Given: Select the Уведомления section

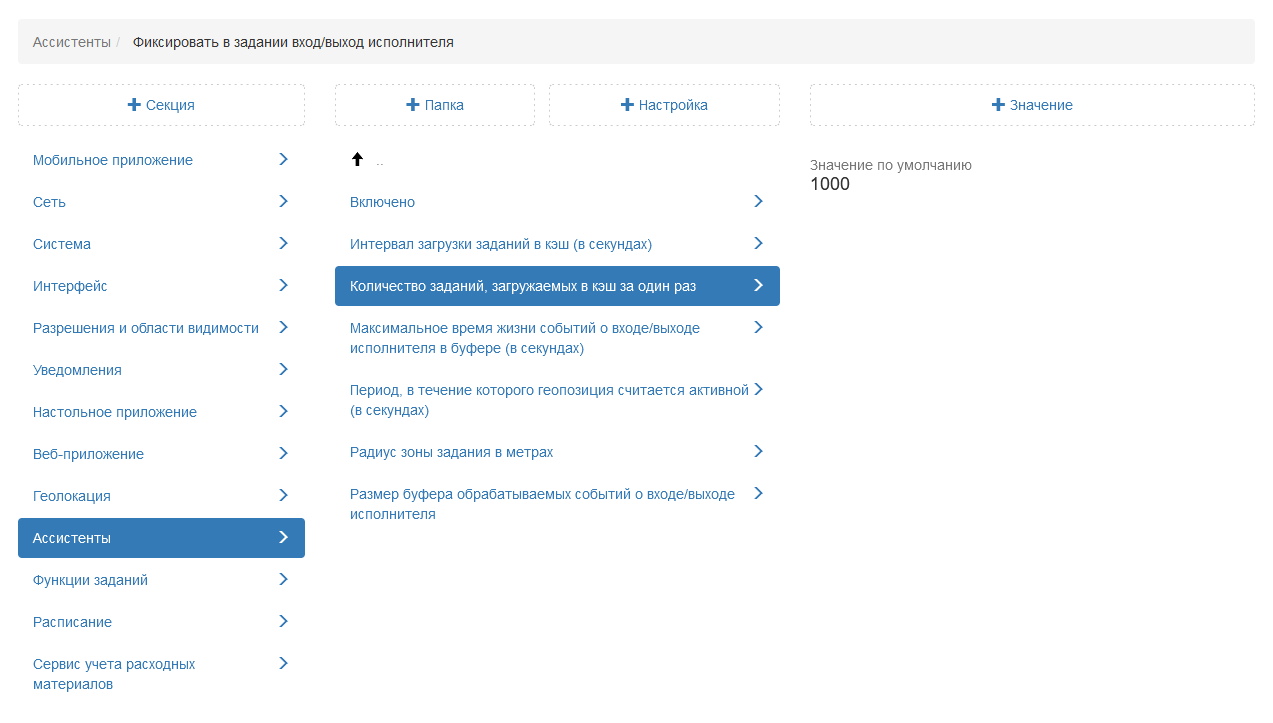Looking at the screenshot, I should [77, 370].
